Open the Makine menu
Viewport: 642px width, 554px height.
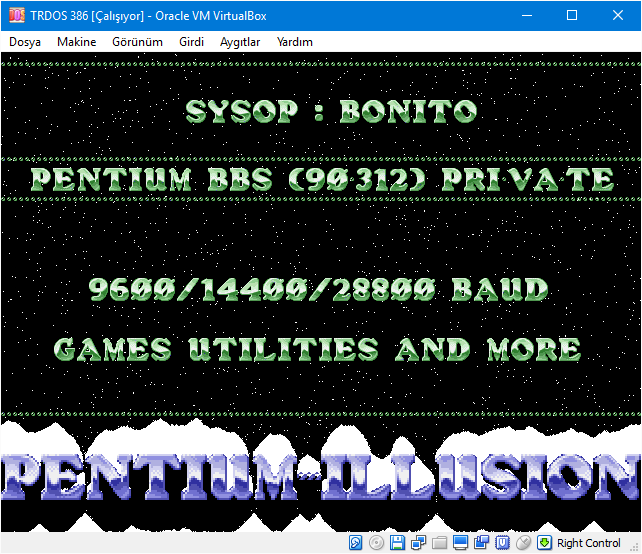77,42
